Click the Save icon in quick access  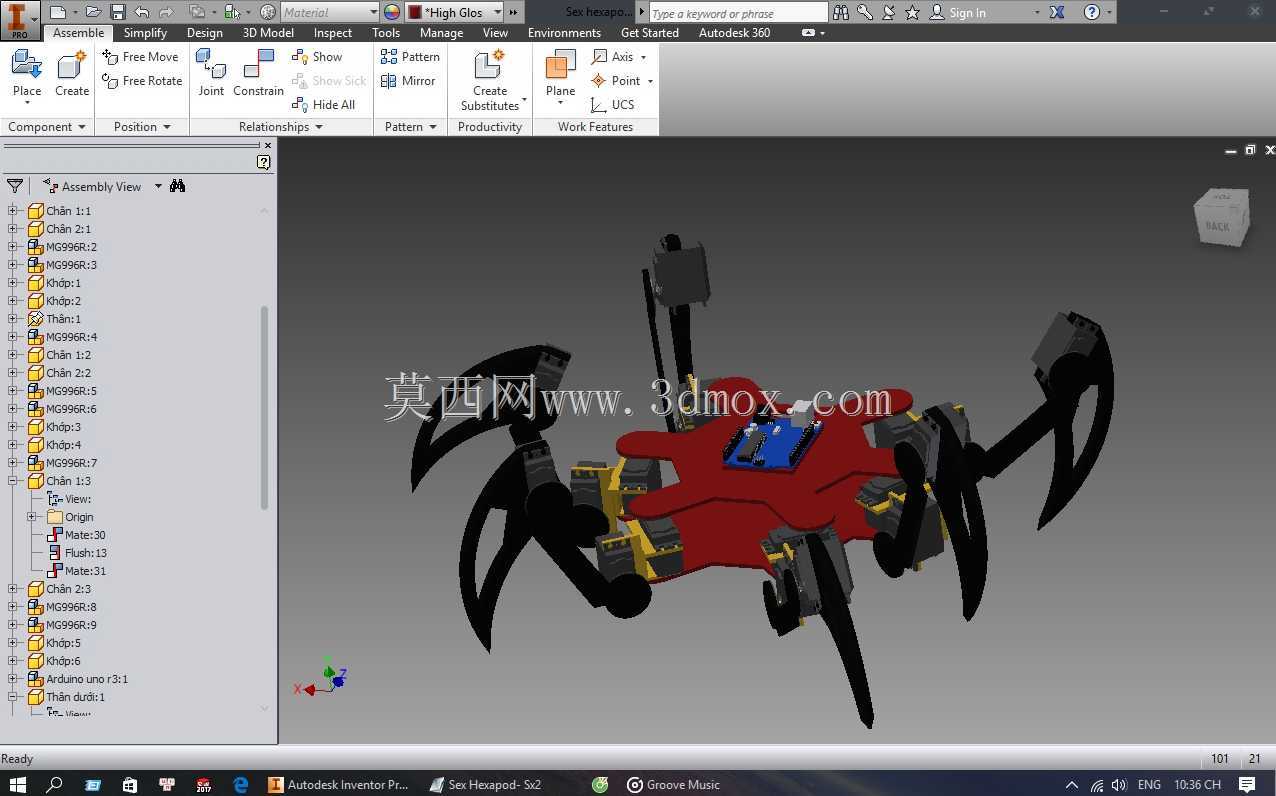(x=118, y=12)
